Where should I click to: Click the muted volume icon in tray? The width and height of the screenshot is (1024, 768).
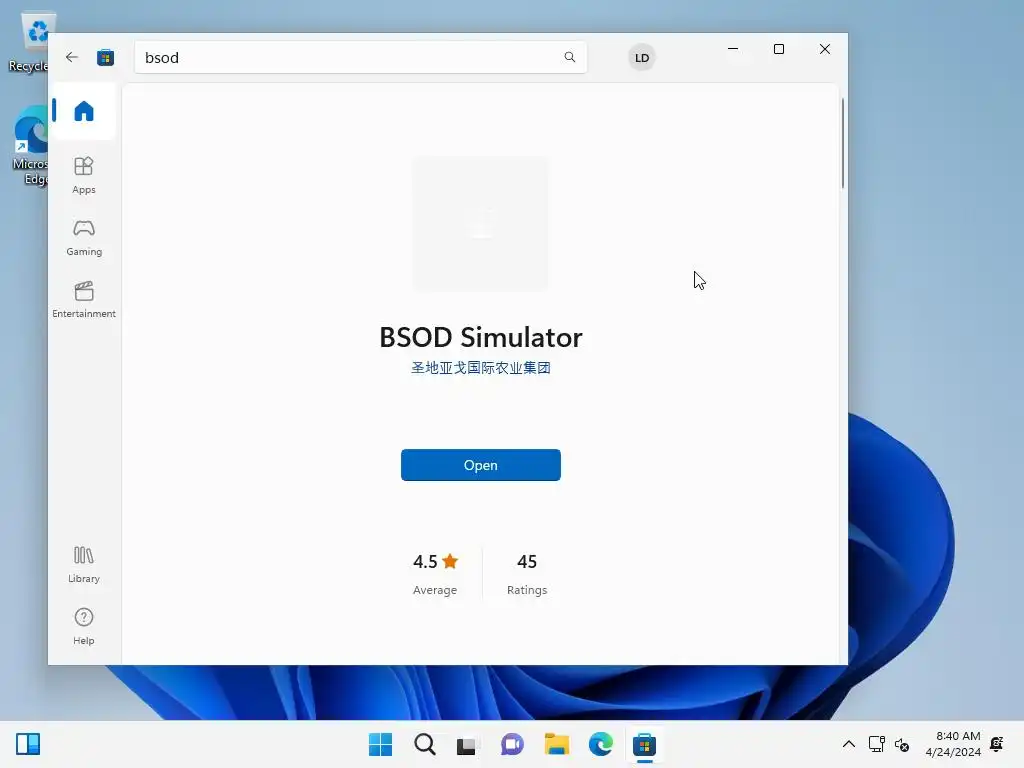902,744
